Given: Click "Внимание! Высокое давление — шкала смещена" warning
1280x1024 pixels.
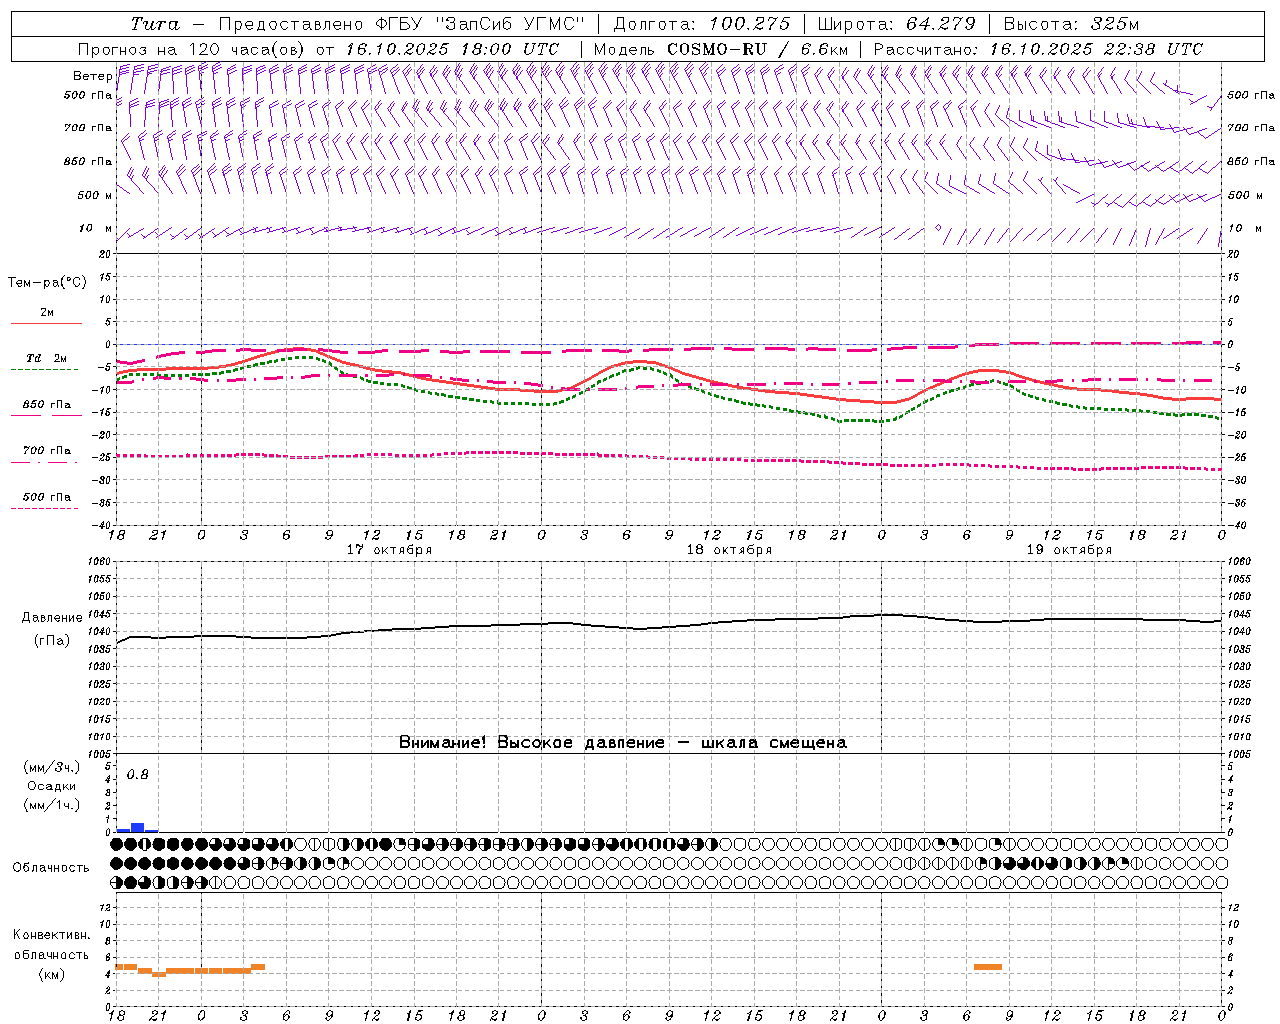Looking at the screenshot, I should pyautogui.click(x=623, y=743).
